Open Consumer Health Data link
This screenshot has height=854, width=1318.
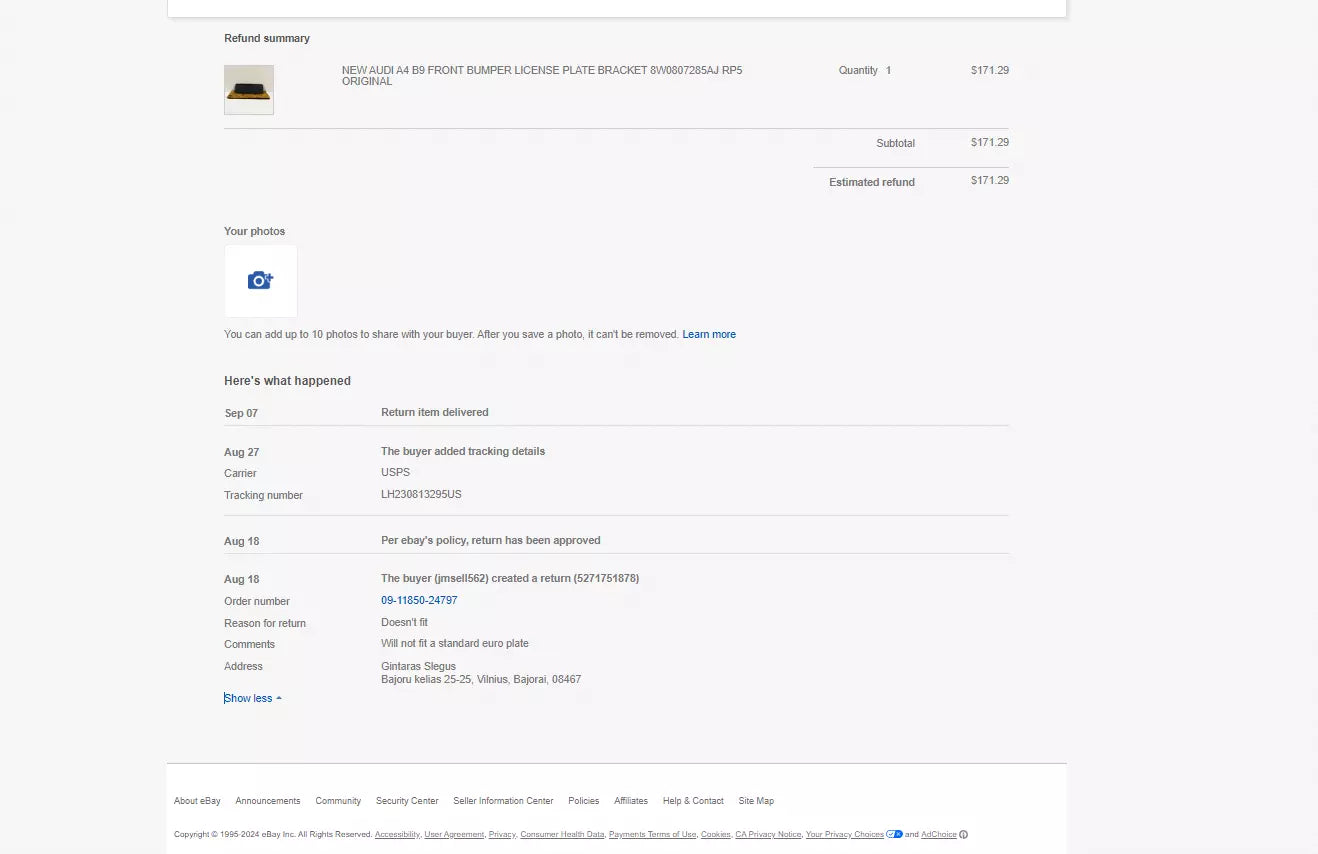(562, 834)
